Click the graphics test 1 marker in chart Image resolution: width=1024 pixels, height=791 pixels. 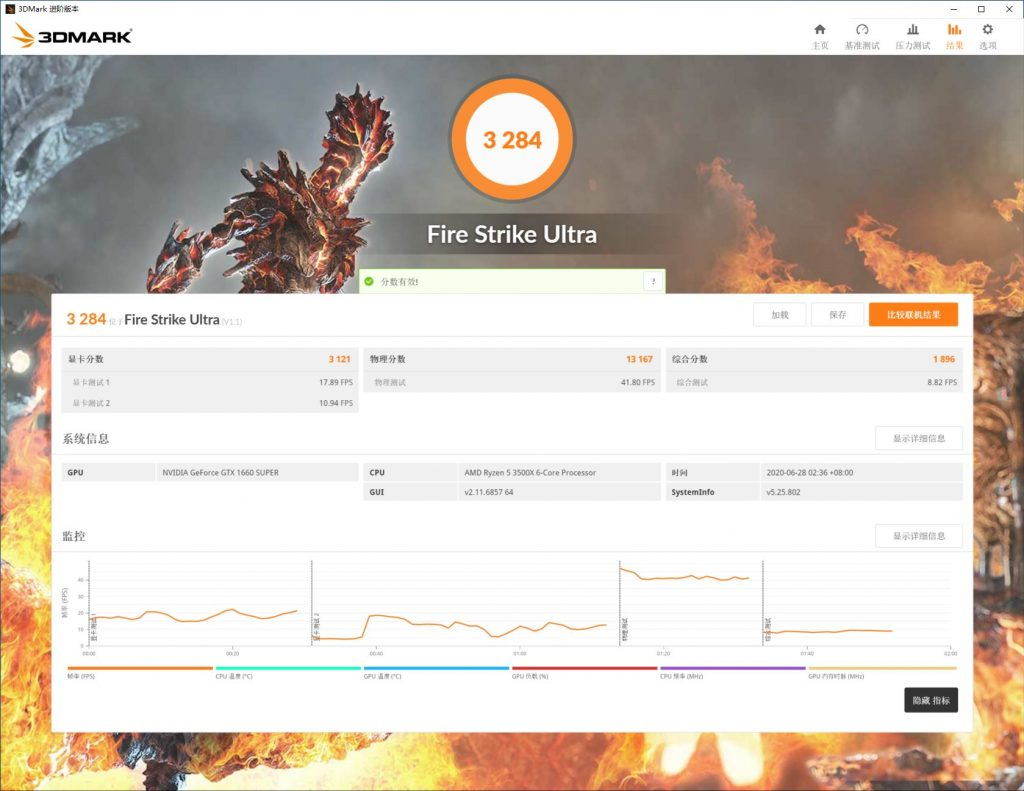(93, 626)
